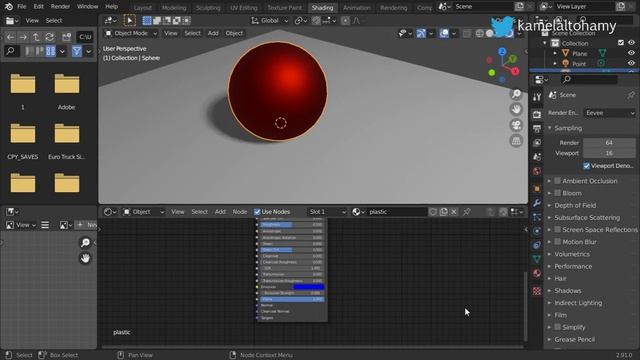Create a new folder in file browser

[x=67, y=37]
